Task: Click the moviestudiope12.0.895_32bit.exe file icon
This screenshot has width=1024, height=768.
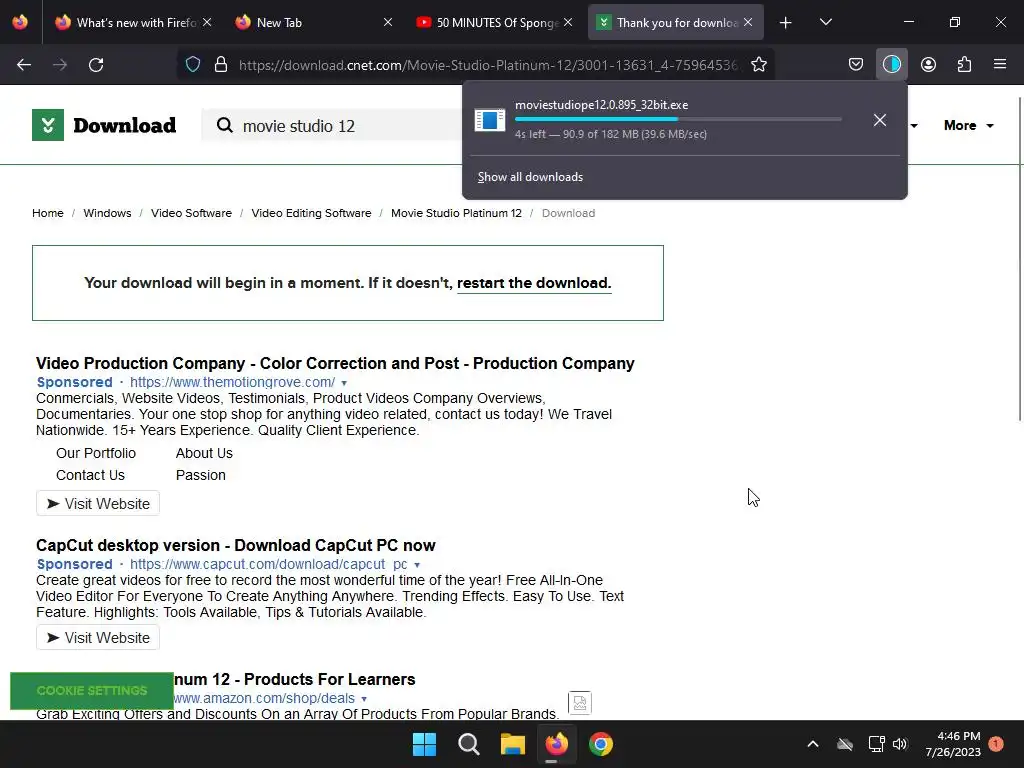Action: pyautogui.click(x=490, y=120)
